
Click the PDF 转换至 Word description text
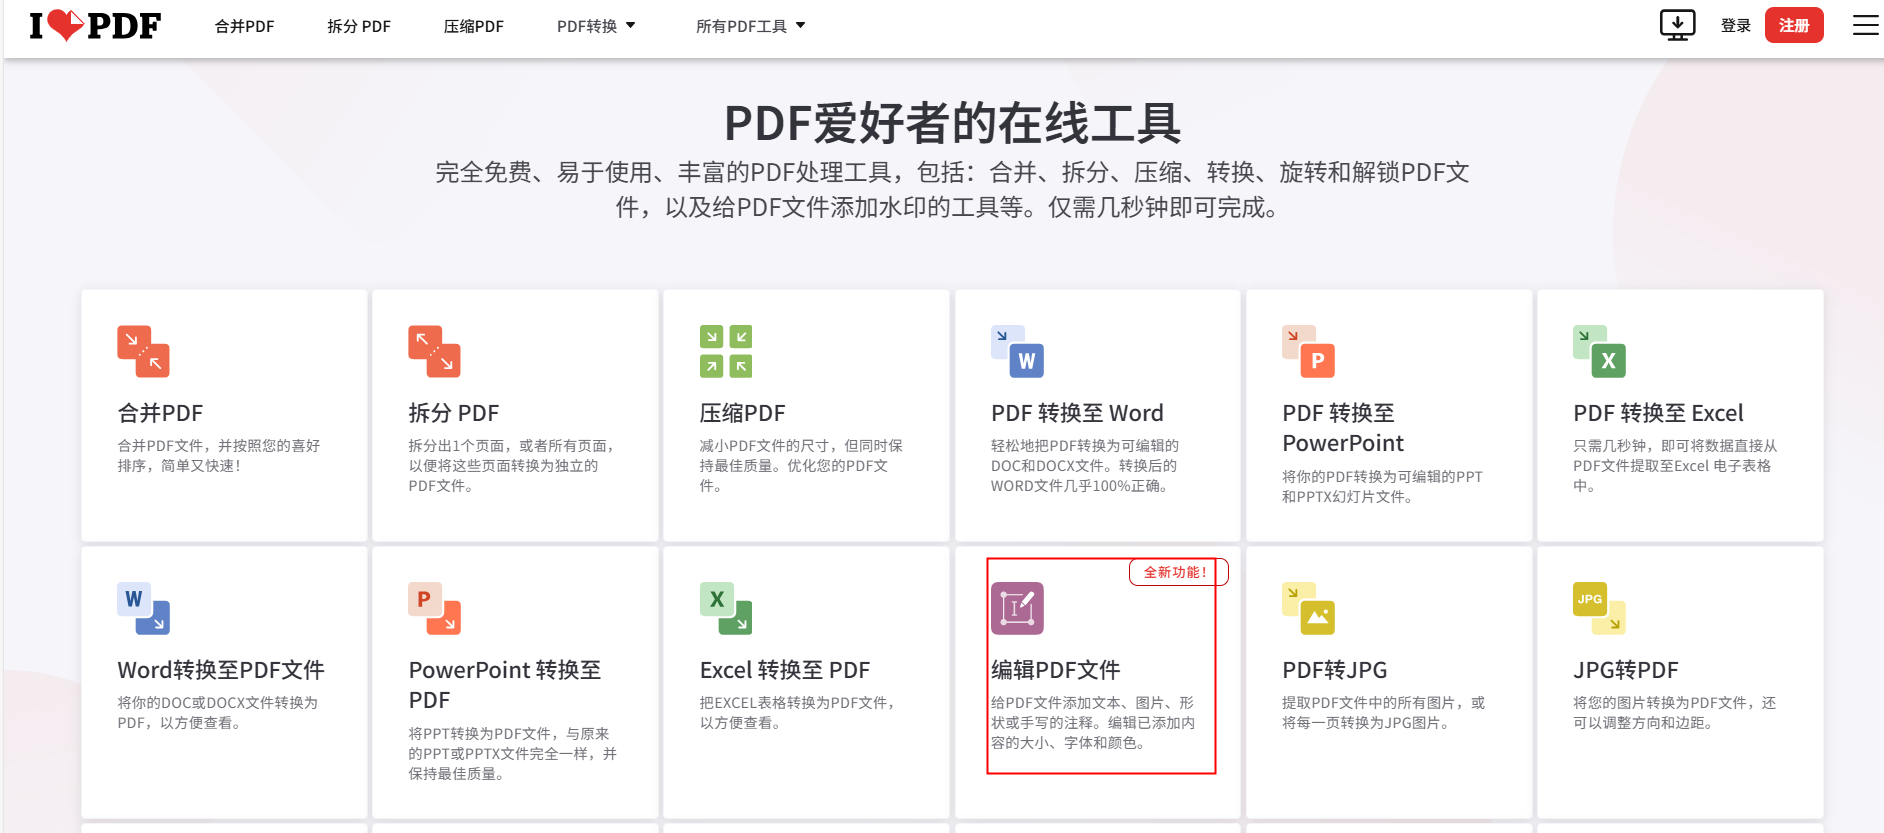[1085, 466]
